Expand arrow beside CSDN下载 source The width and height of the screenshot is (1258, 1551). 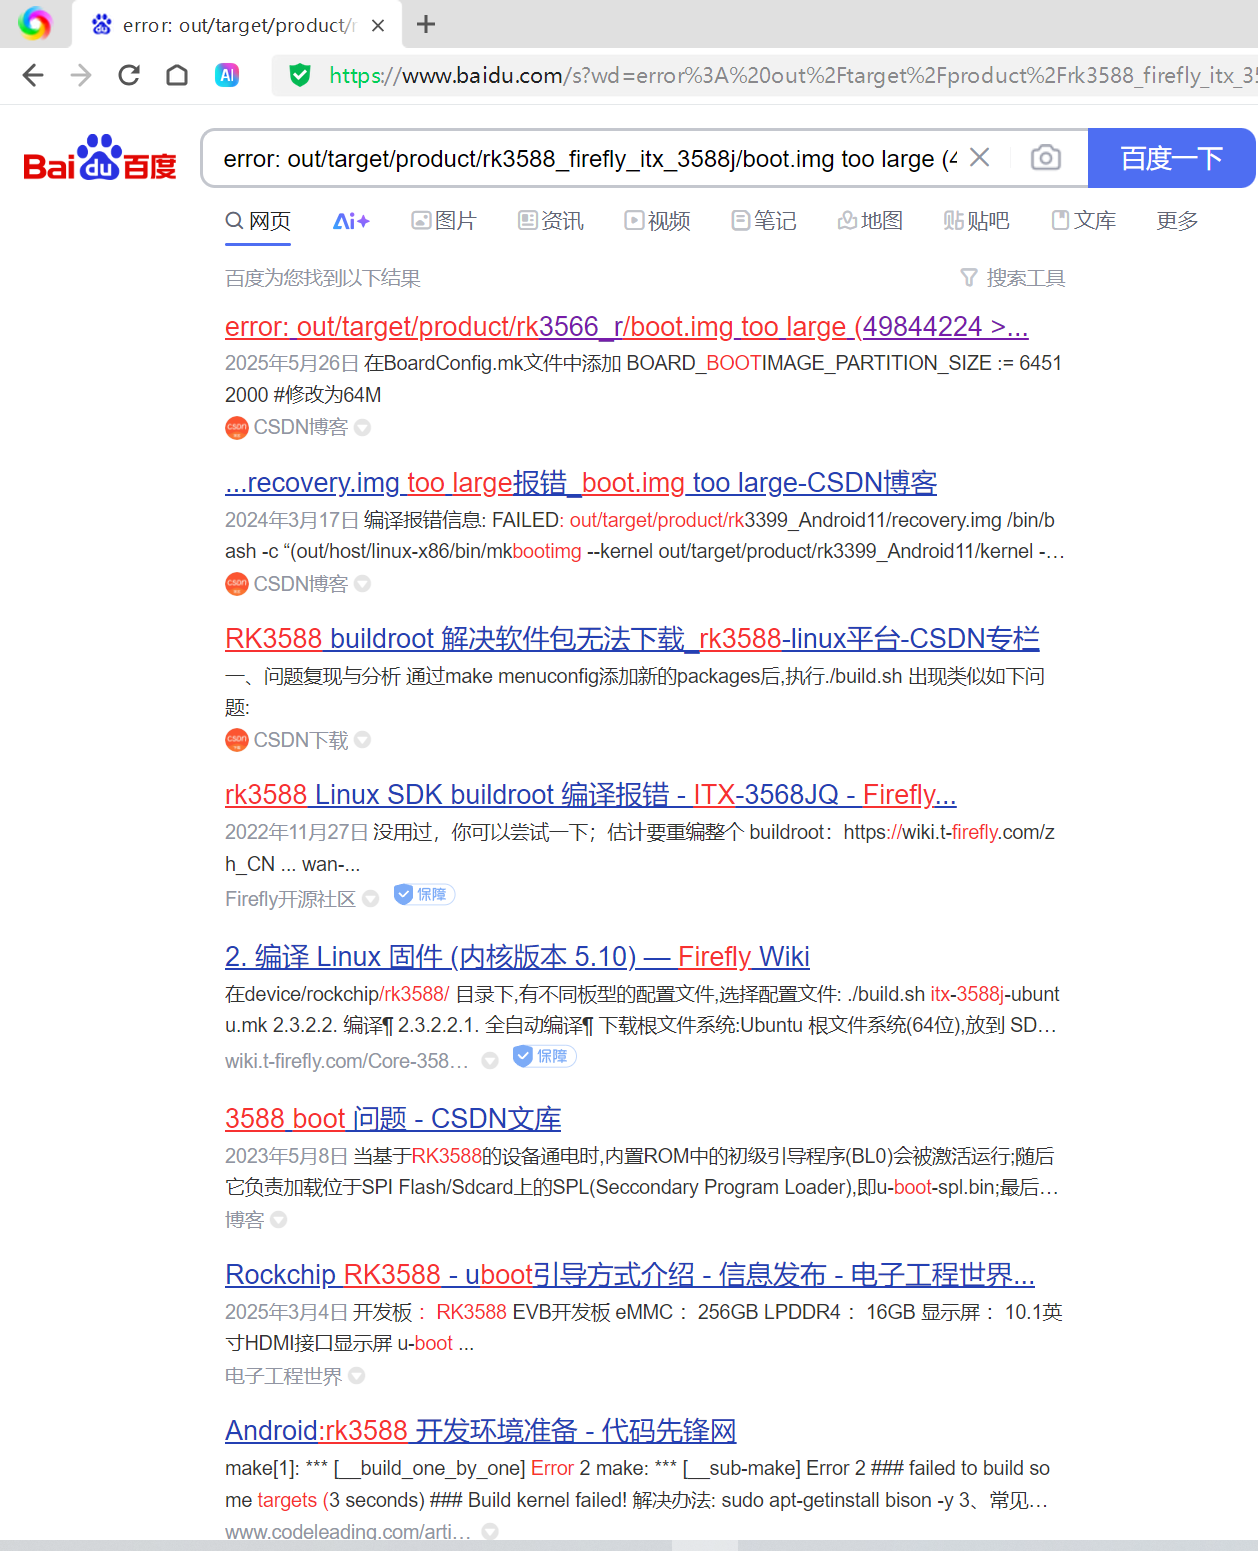tap(362, 739)
